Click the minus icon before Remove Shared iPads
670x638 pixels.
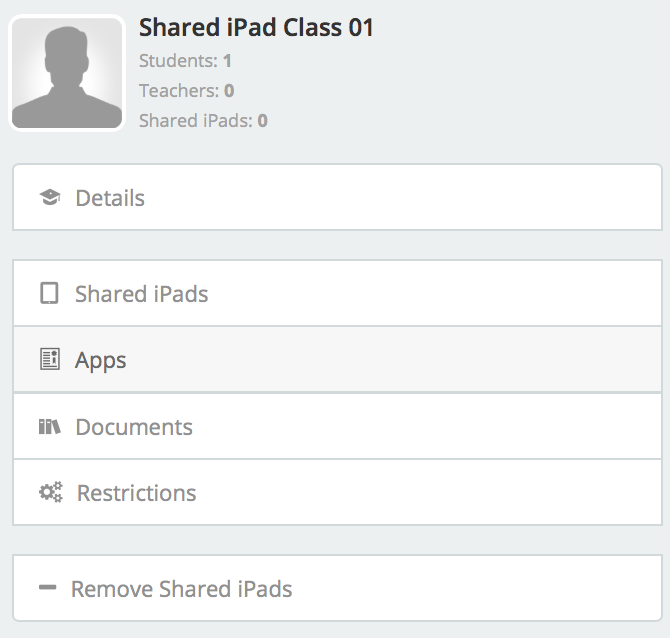point(47,588)
